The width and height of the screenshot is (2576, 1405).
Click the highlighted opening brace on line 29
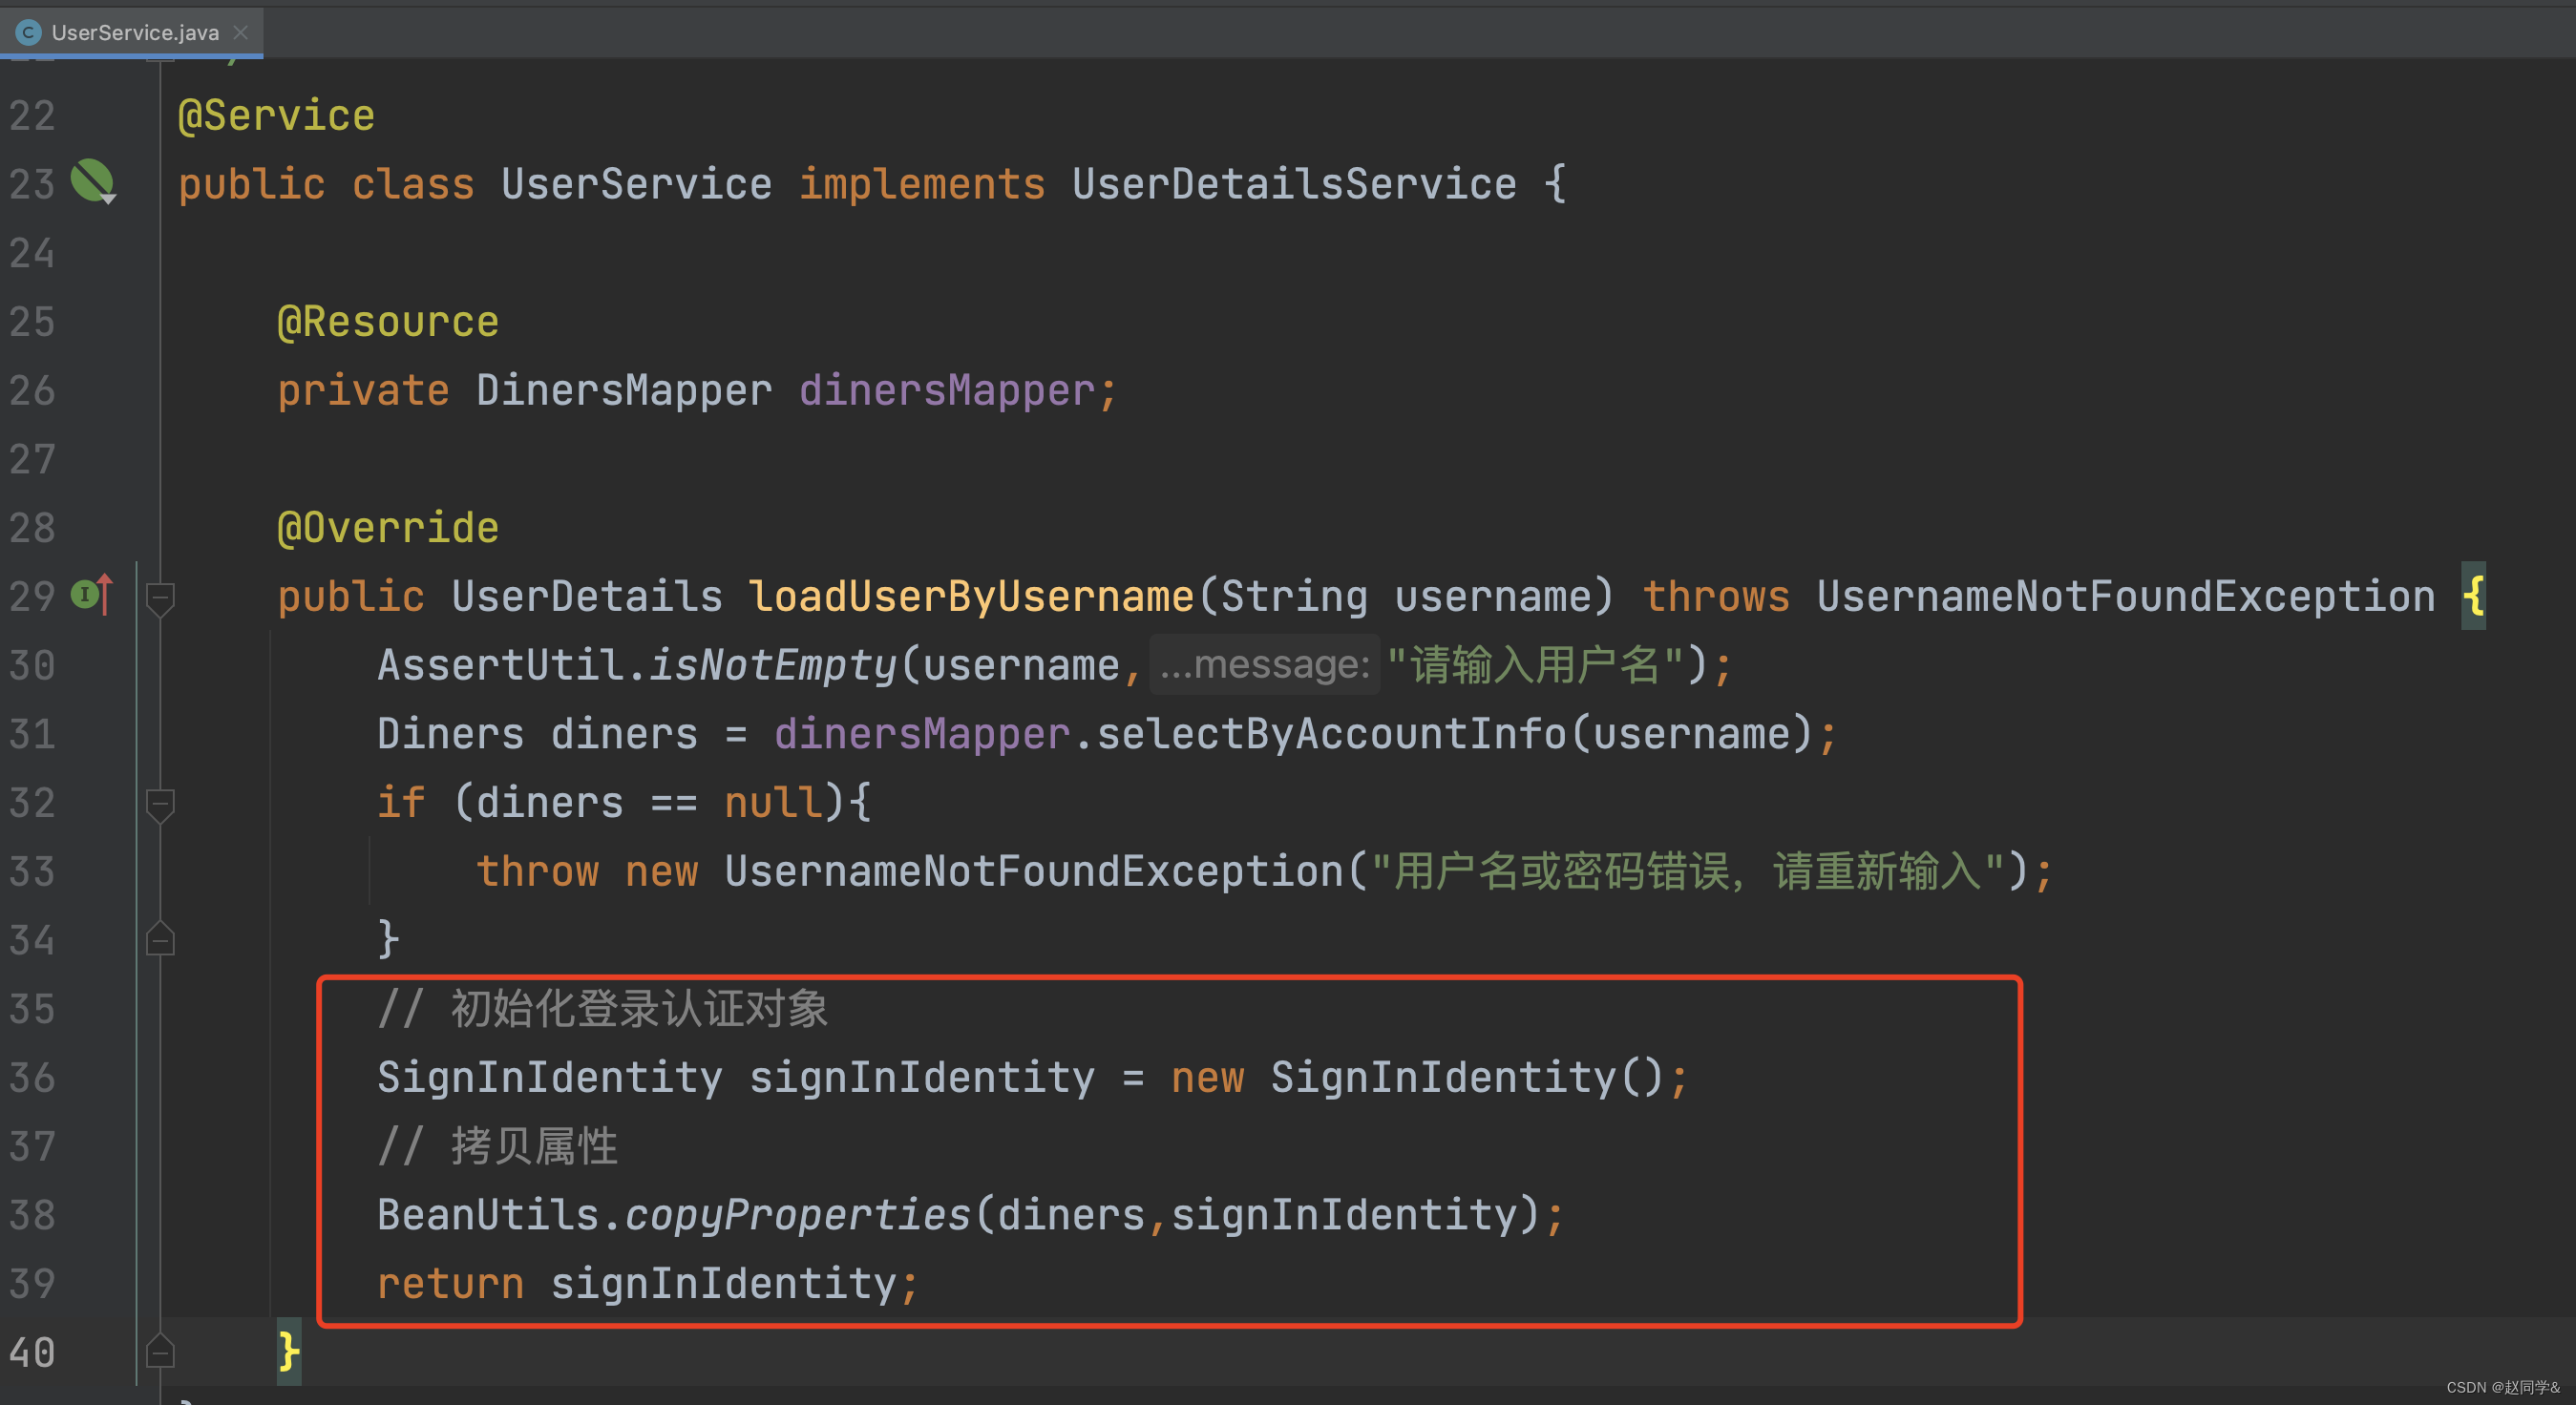2472,597
